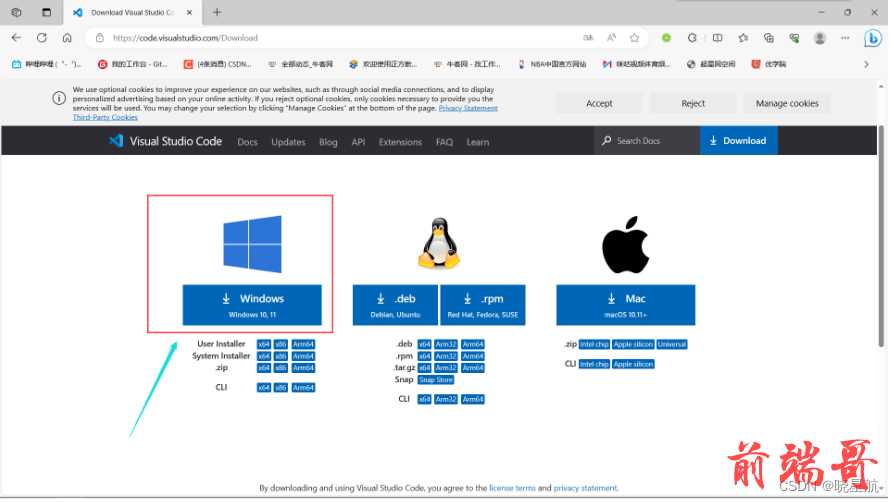Open Split screen icon in Edge toolbar
Viewport: 894px width, 502px height.
click(x=718, y=38)
